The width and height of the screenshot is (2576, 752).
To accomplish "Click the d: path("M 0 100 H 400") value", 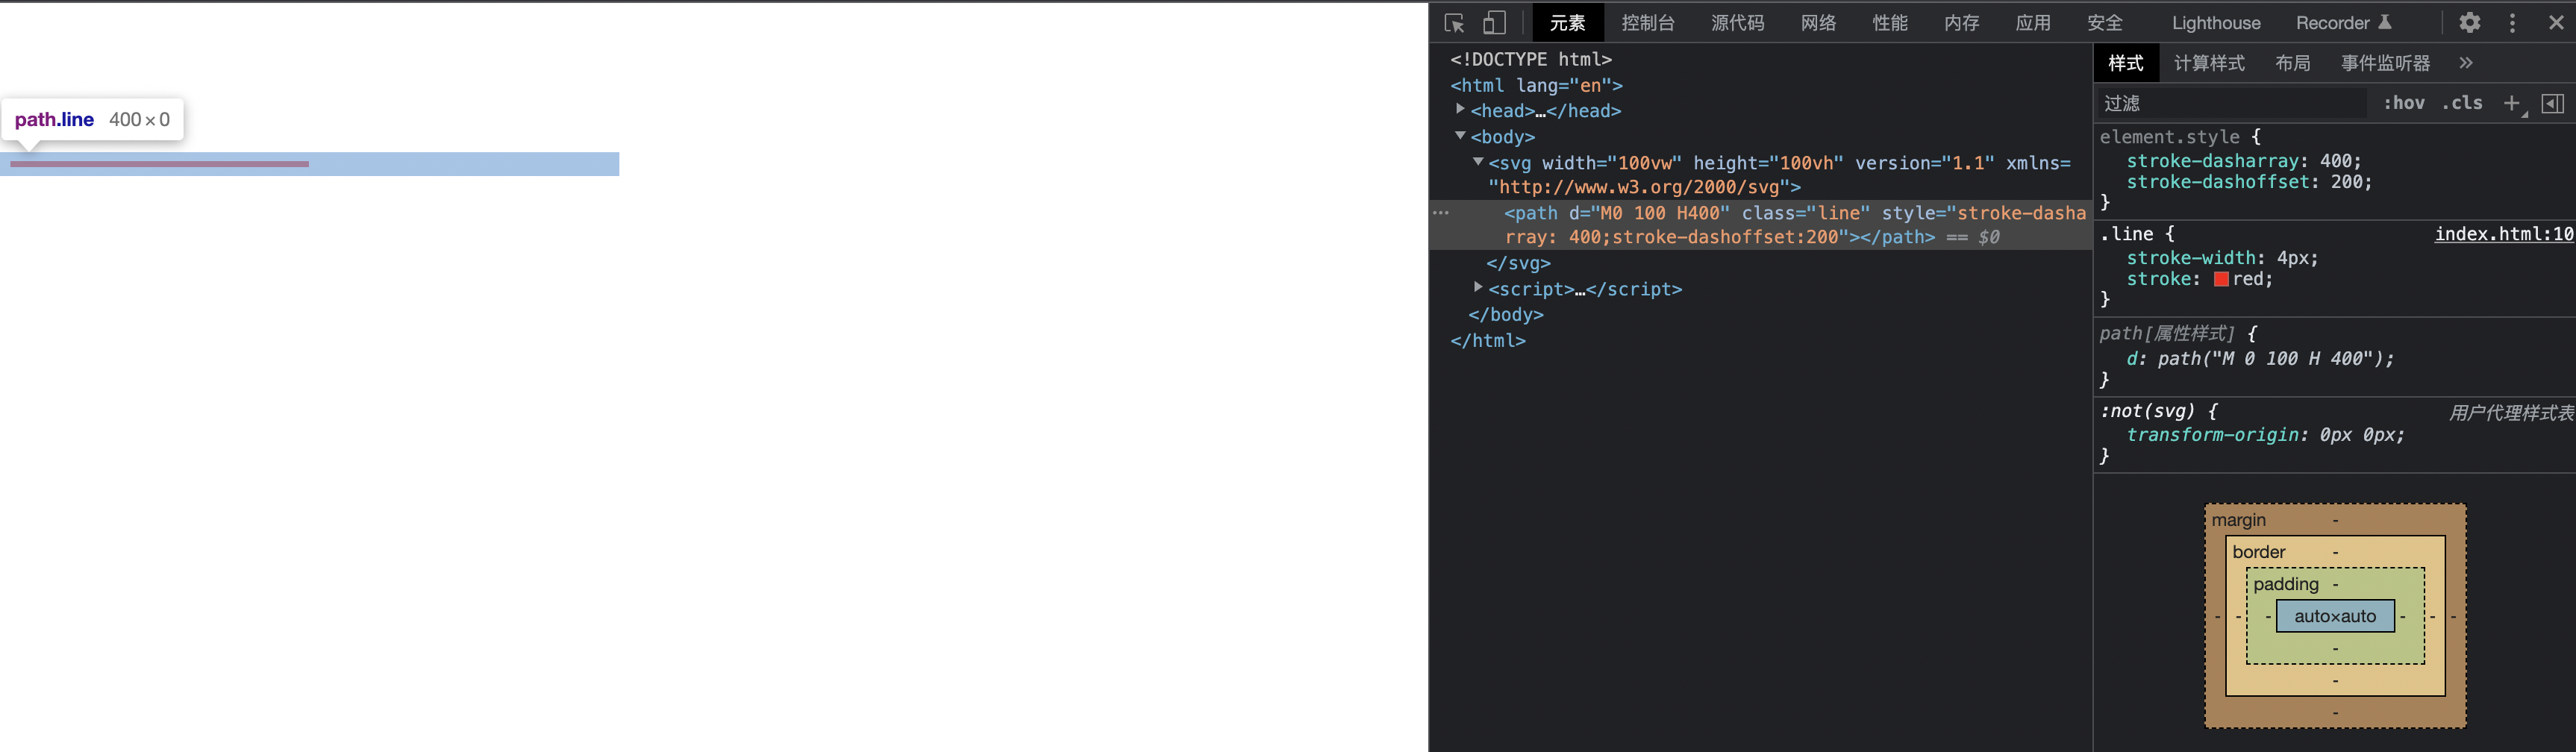I will (x=2272, y=359).
